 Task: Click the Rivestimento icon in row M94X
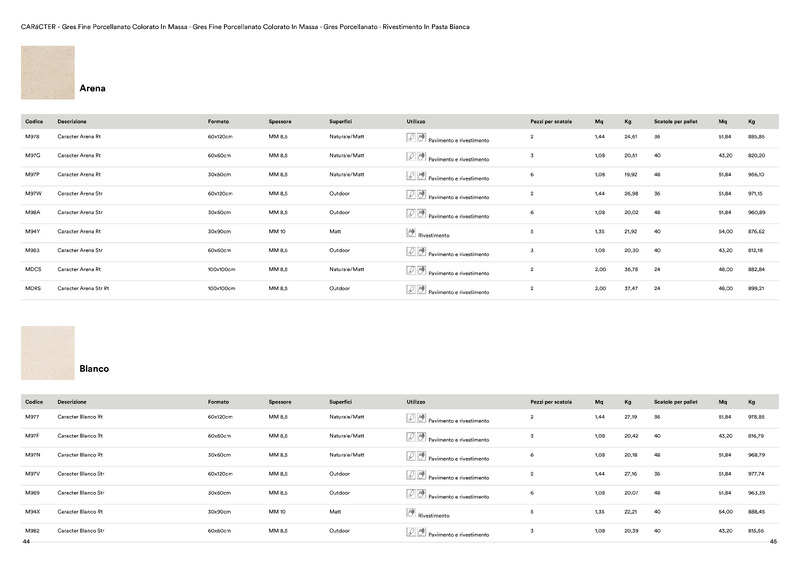point(411,513)
